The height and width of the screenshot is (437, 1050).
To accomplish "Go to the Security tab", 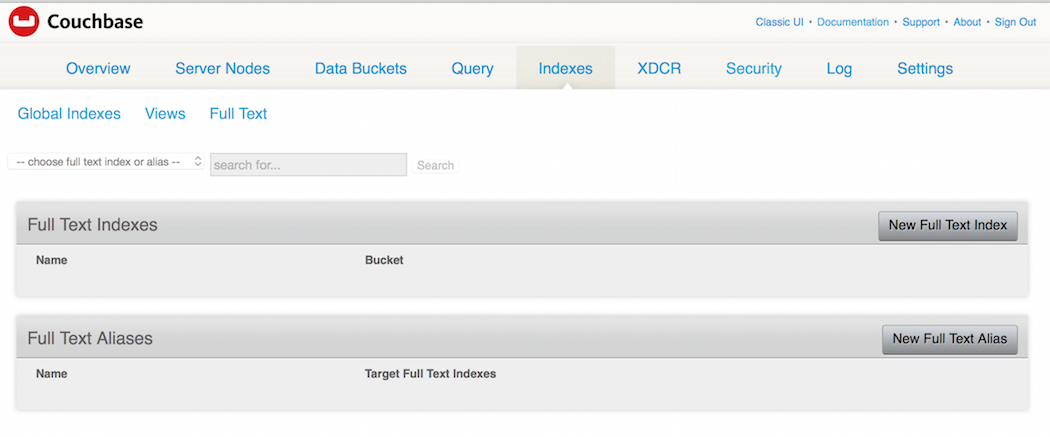I will pos(753,68).
